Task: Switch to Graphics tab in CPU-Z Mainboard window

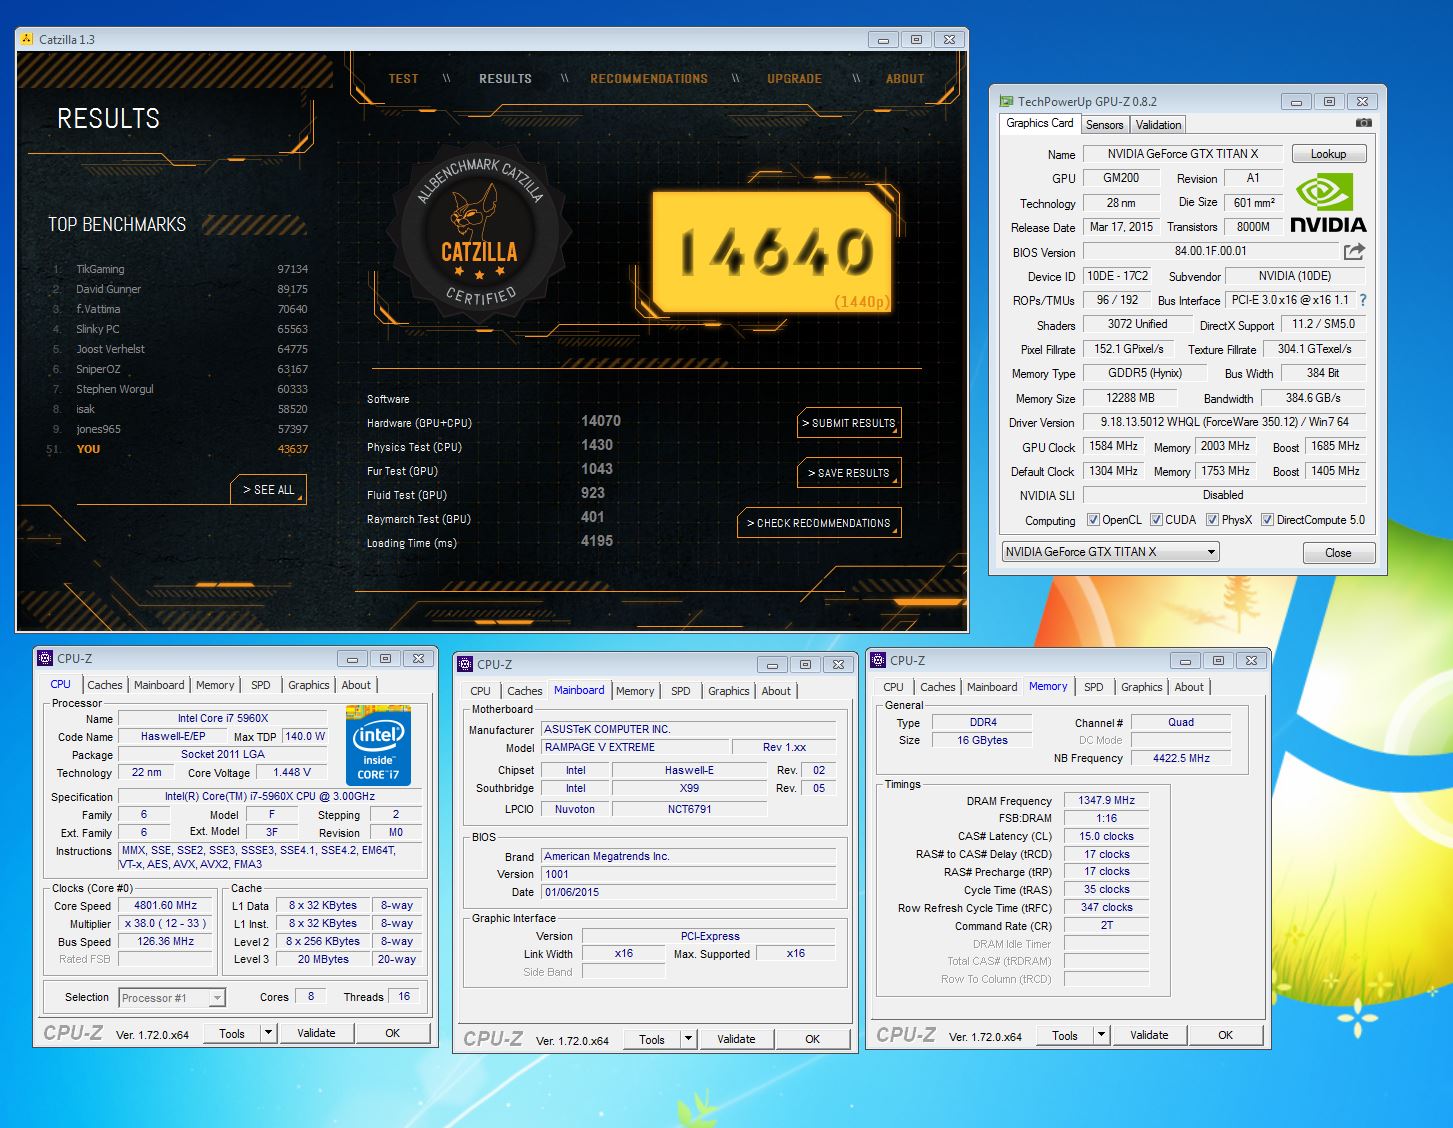Action: (729, 691)
